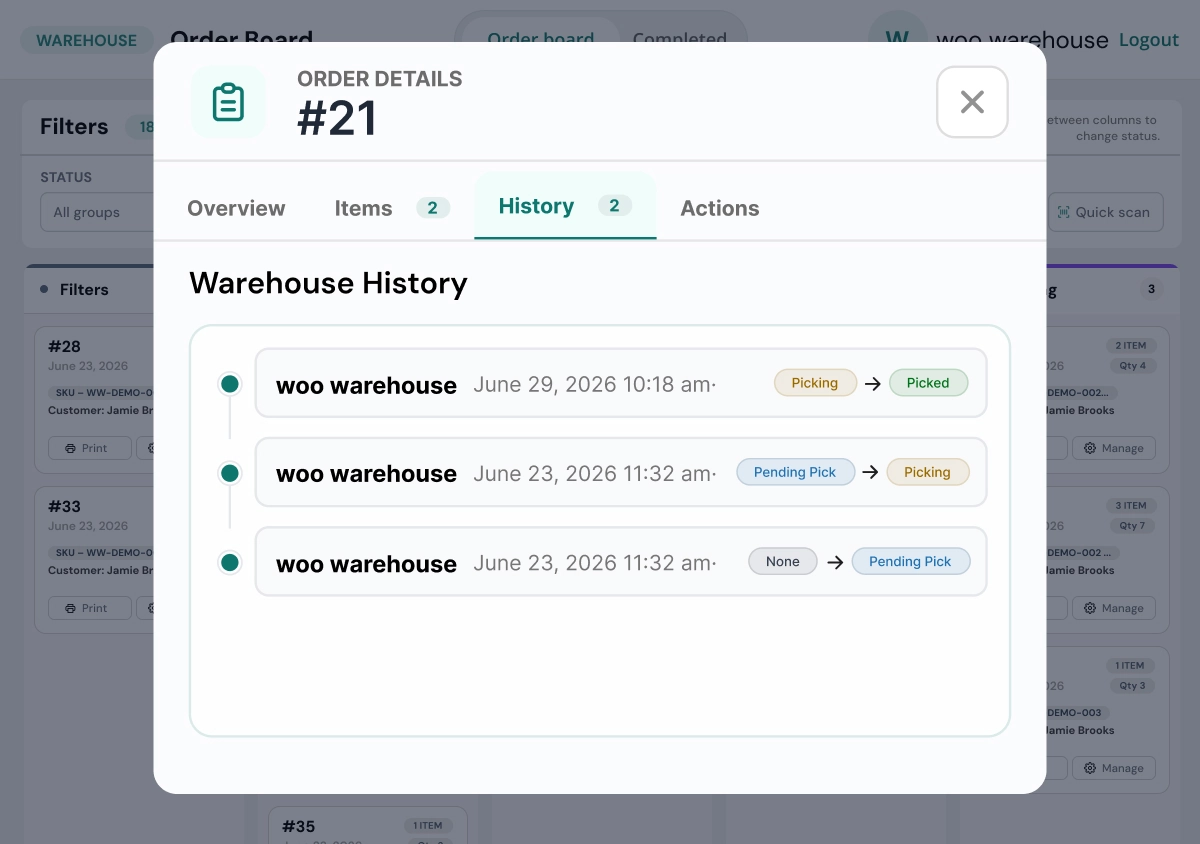Click Manage on the Qty 3 order card

click(x=1113, y=768)
